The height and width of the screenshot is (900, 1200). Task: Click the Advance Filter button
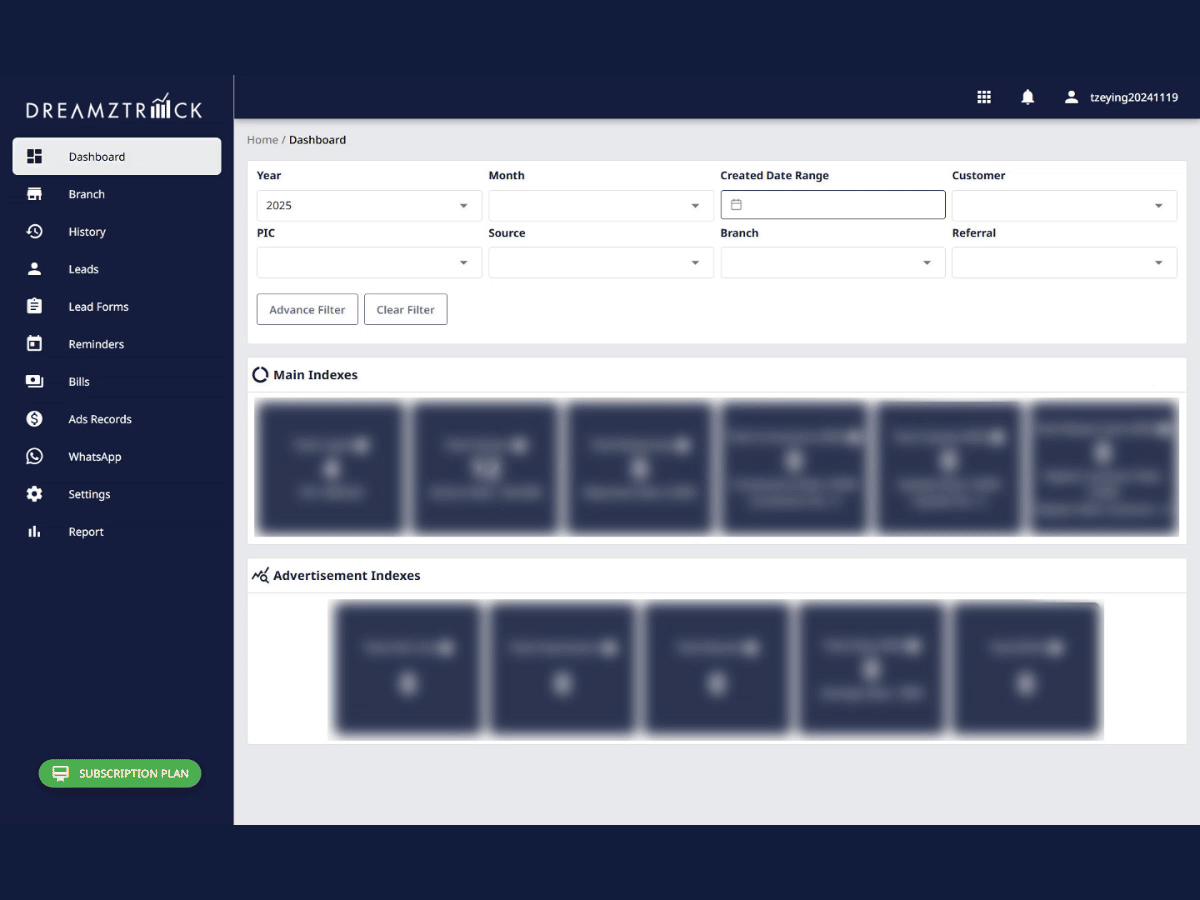(307, 310)
